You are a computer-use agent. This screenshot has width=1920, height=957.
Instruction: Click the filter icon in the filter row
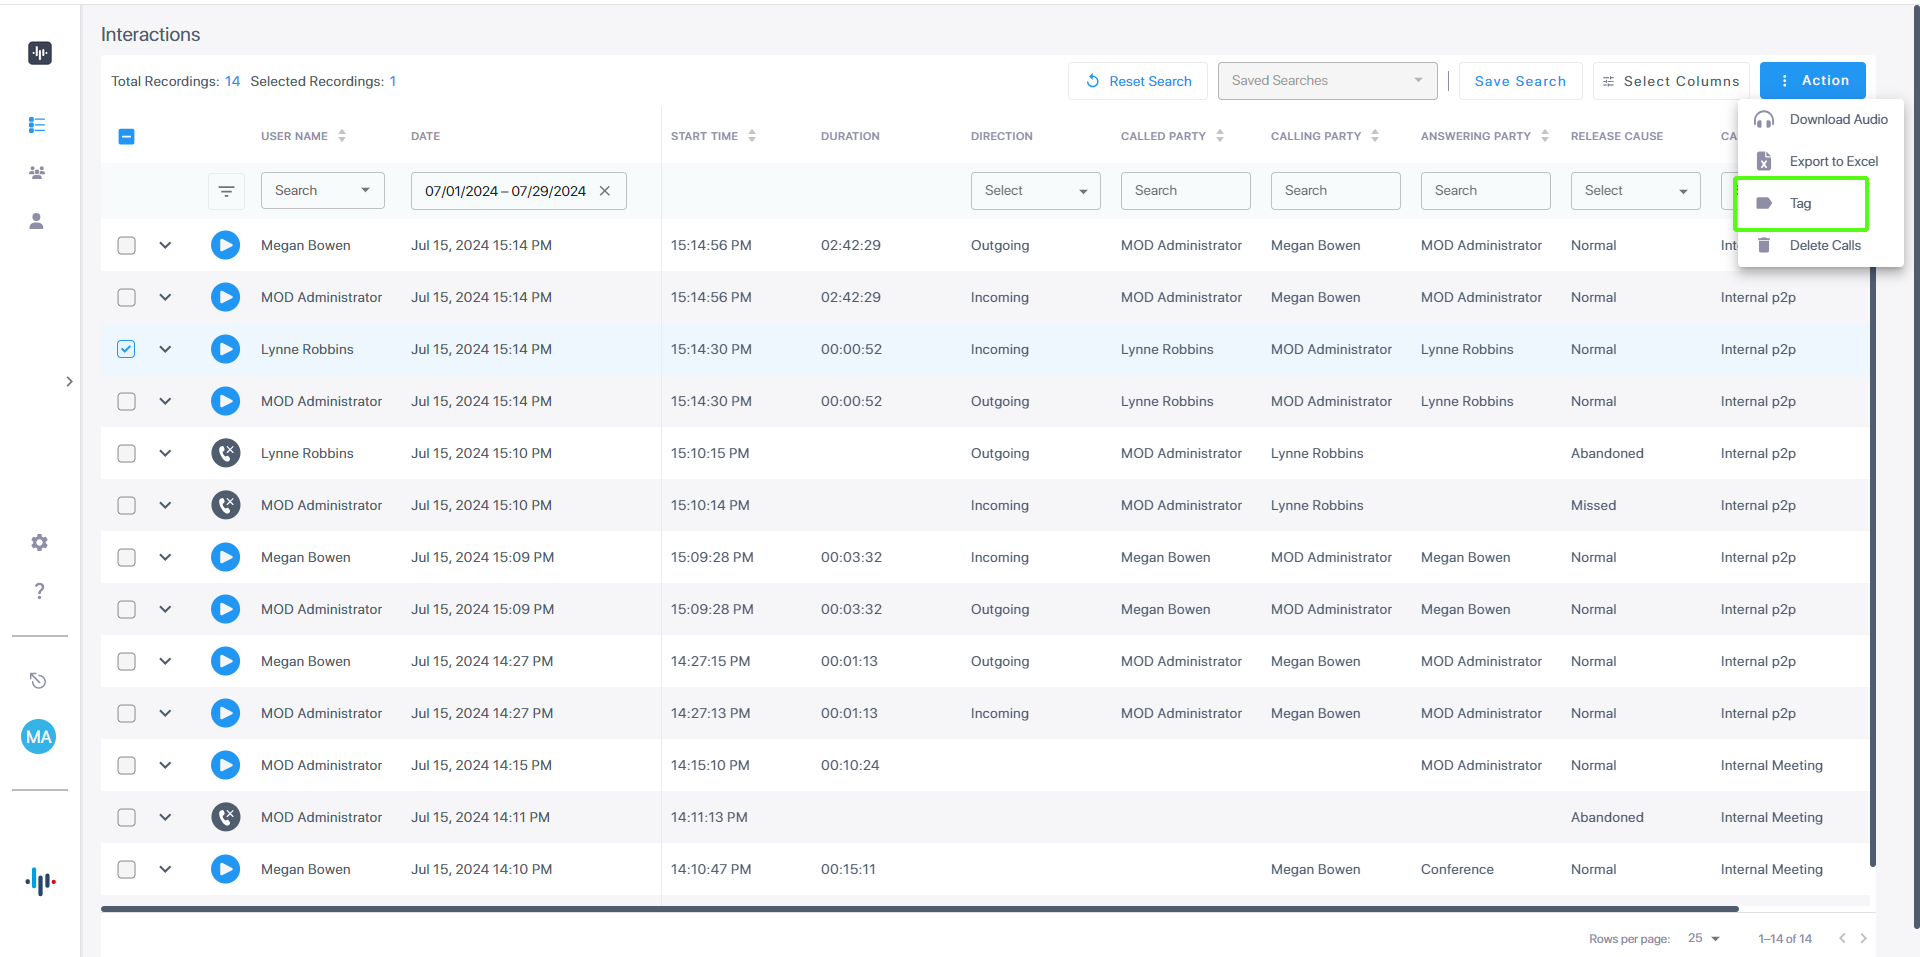[x=226, y=191]
